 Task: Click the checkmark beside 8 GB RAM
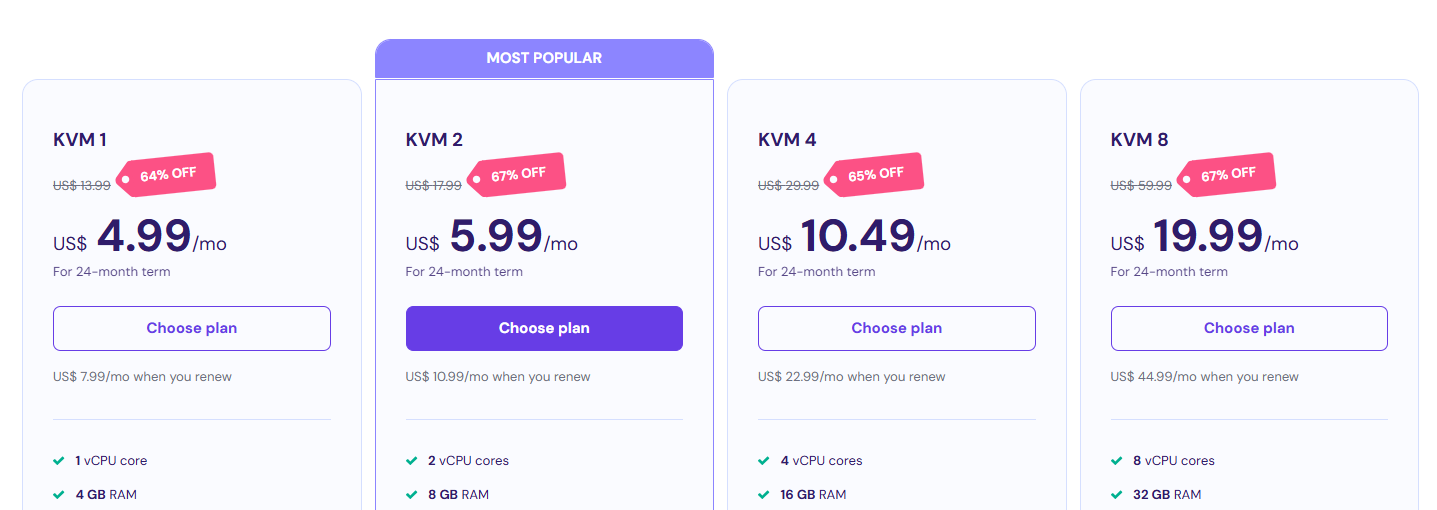(x=412, y=494)
